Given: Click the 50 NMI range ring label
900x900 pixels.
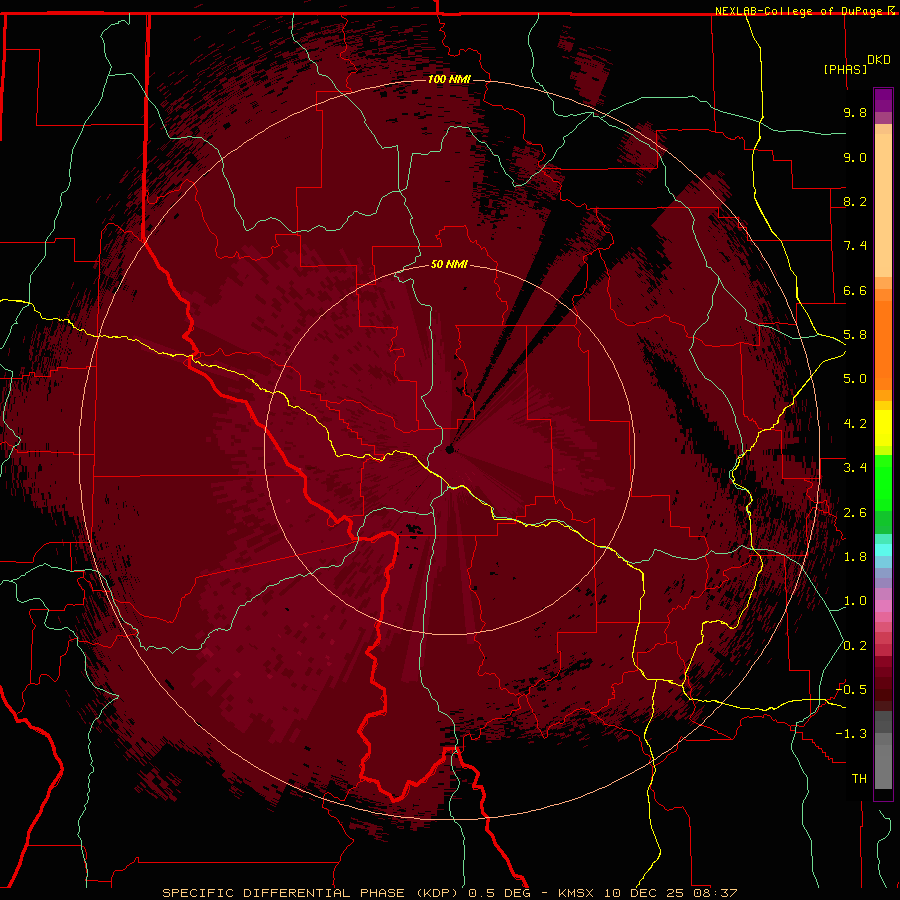Looking at the screenshot, I should [x=449, y=264].
